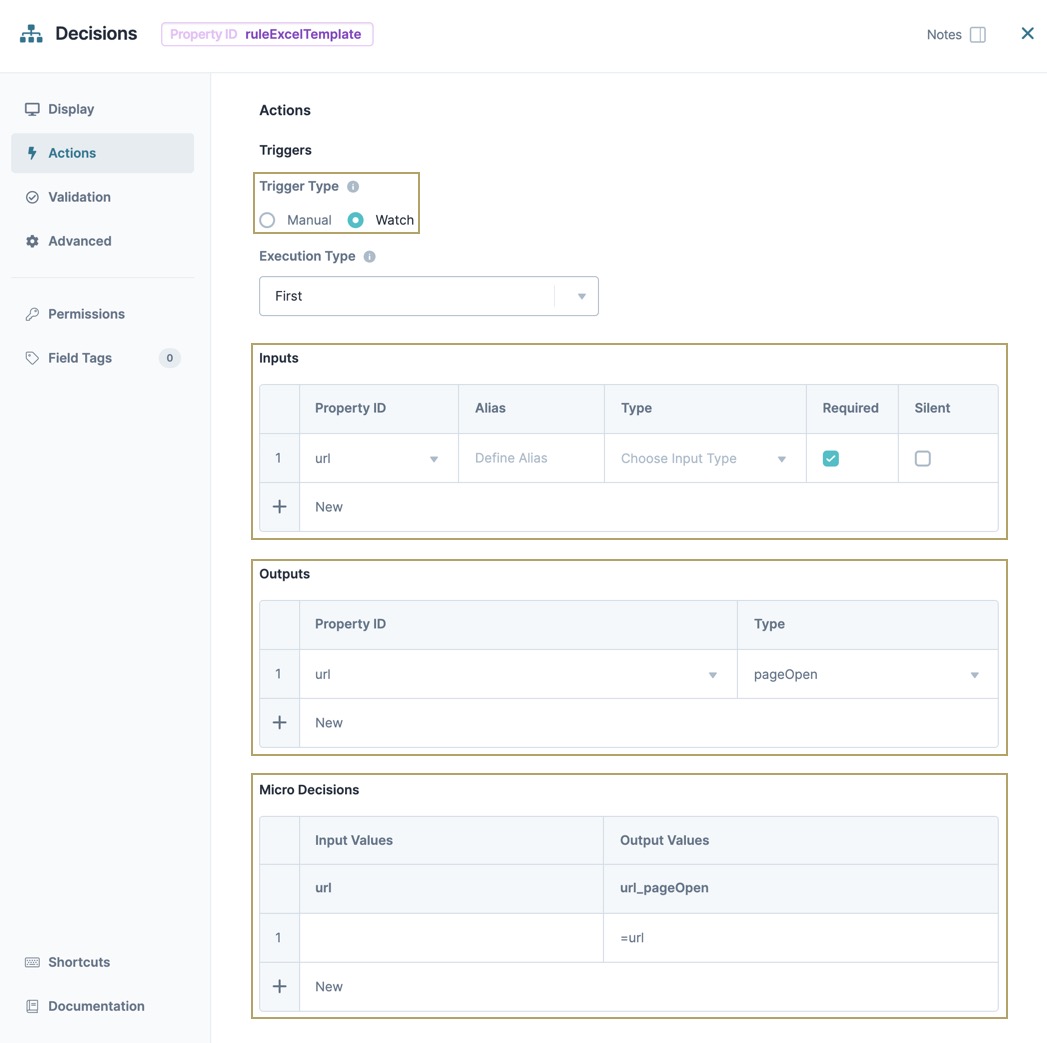Click the Actions lightning bolt icon
The width and height of the screenshot is (1047, 1043).
pyautogui.click(x=32, y=153)
